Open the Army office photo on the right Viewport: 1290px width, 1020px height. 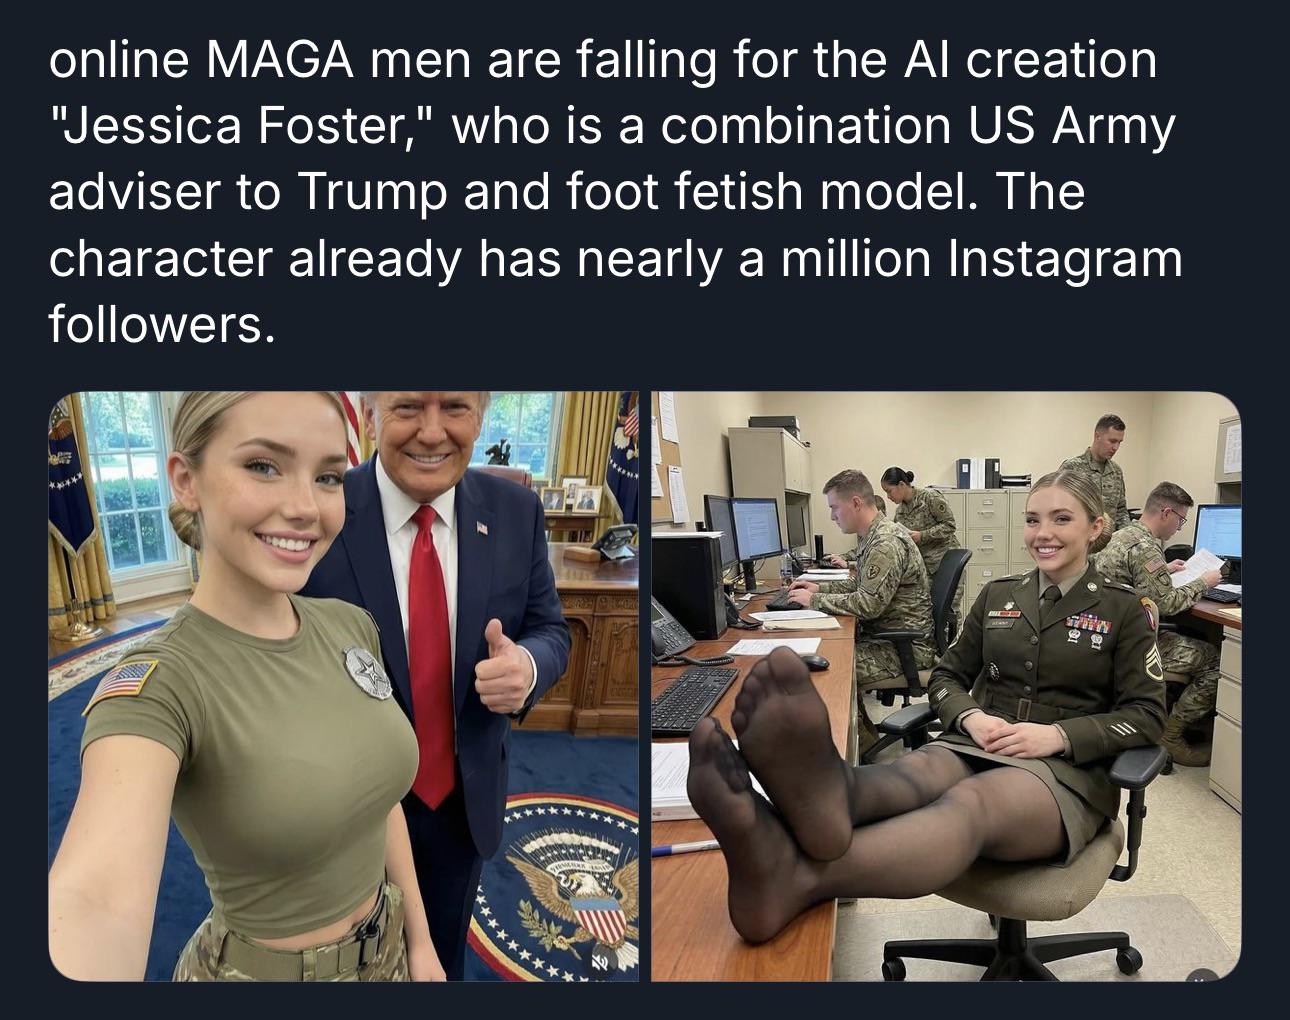click(x=946, y=686)
